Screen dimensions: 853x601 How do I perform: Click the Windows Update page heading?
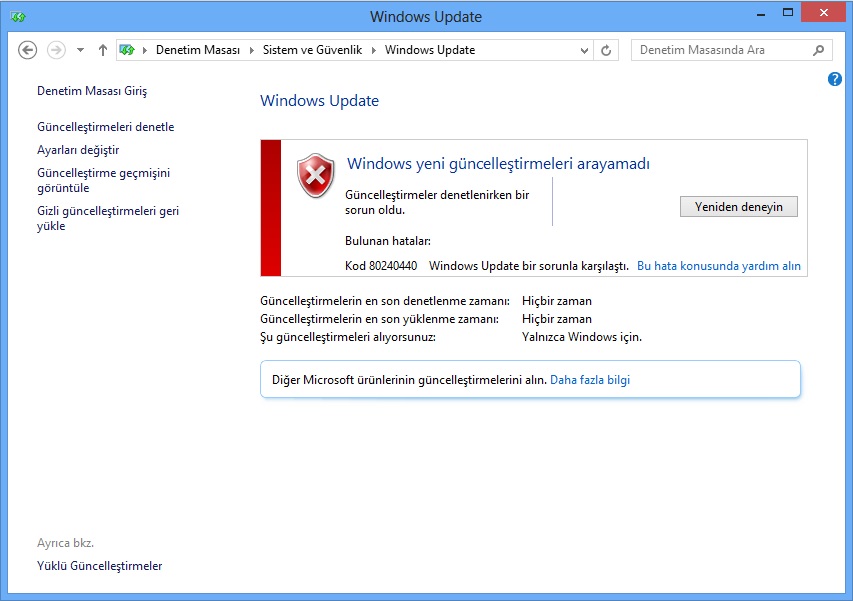[319, 101]
